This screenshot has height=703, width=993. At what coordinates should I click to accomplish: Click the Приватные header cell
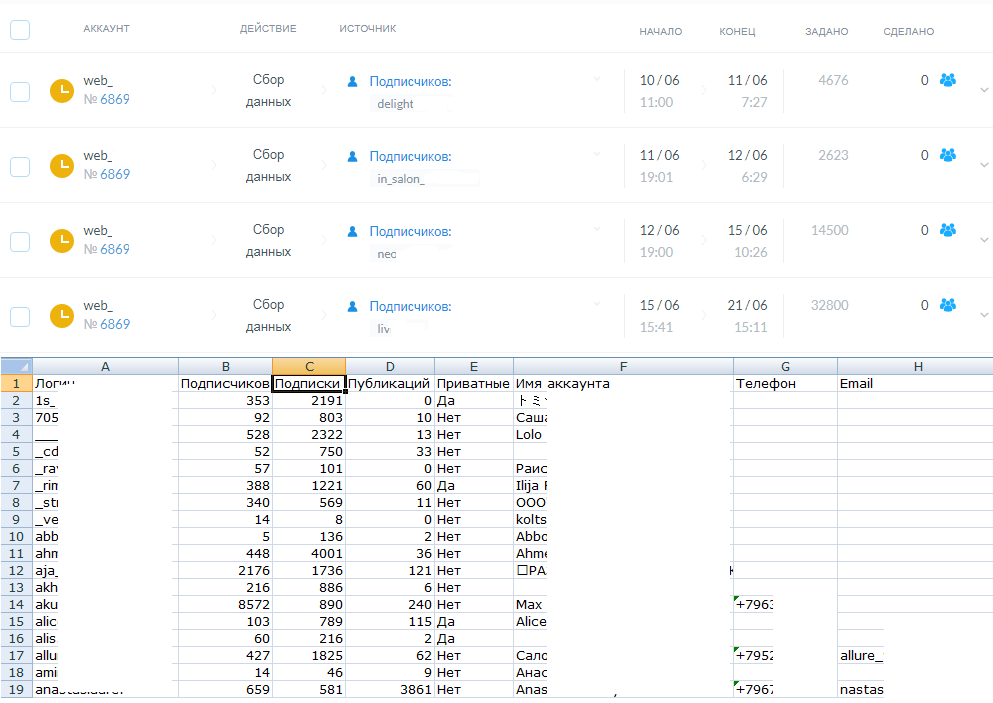click(474, 384)
